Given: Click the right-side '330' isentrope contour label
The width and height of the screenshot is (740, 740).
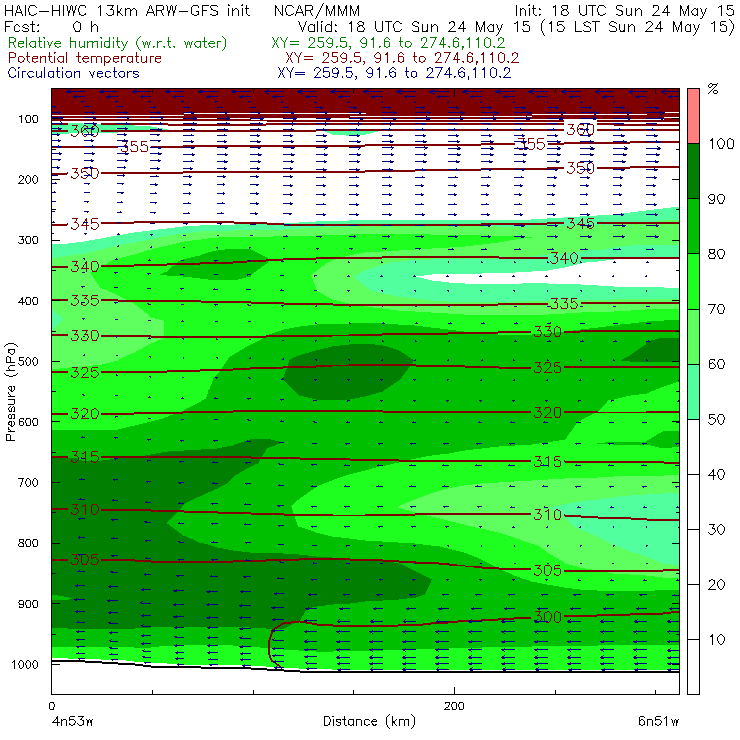Looking at the screenshot, I should (547, 332).
